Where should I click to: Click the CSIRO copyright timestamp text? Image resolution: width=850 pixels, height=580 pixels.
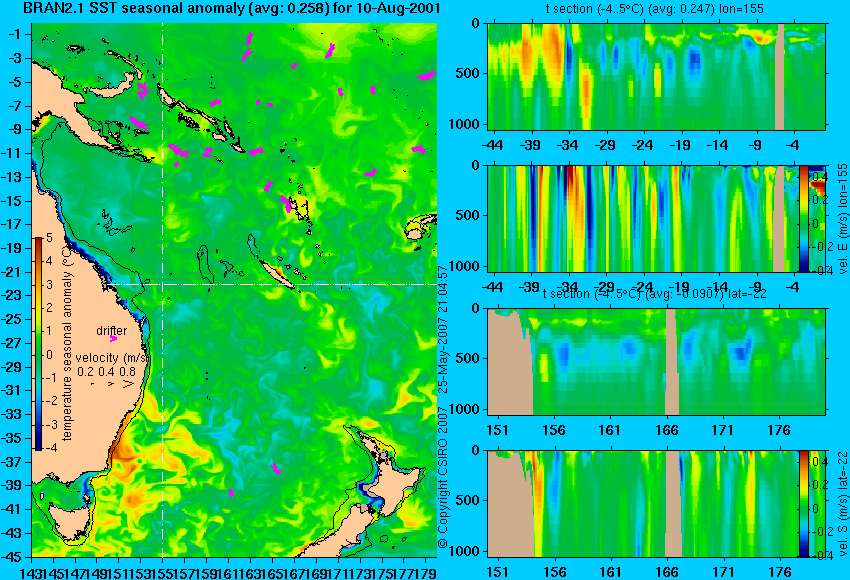(x=443, y=407)
